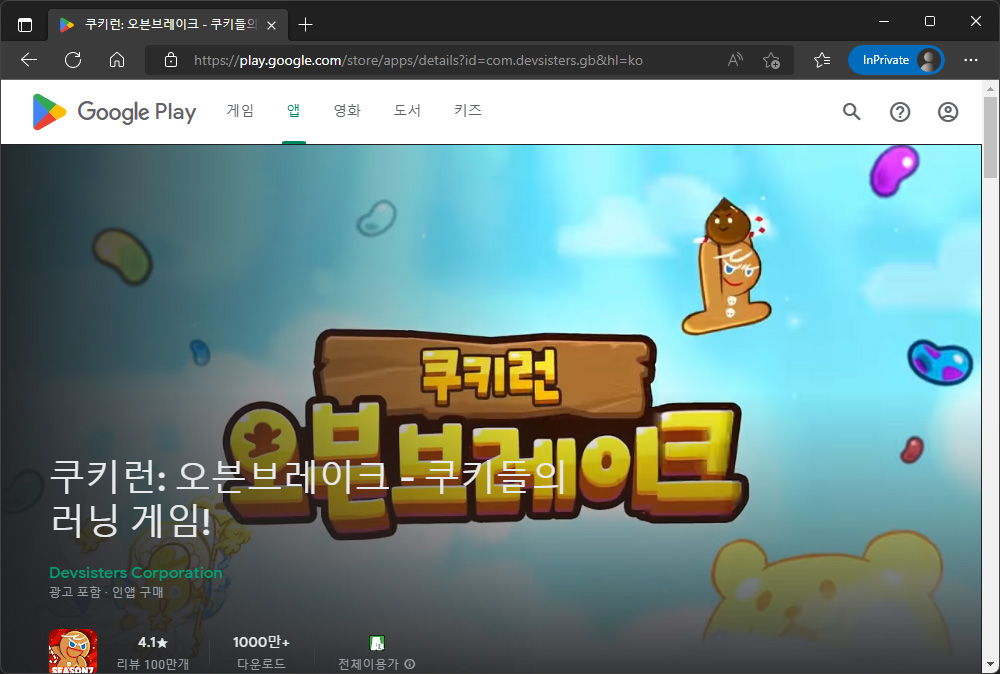Click the 광고 포함 · 인앱 구매 label
This screenshot has width=1000, height=674.
(107, 592)
